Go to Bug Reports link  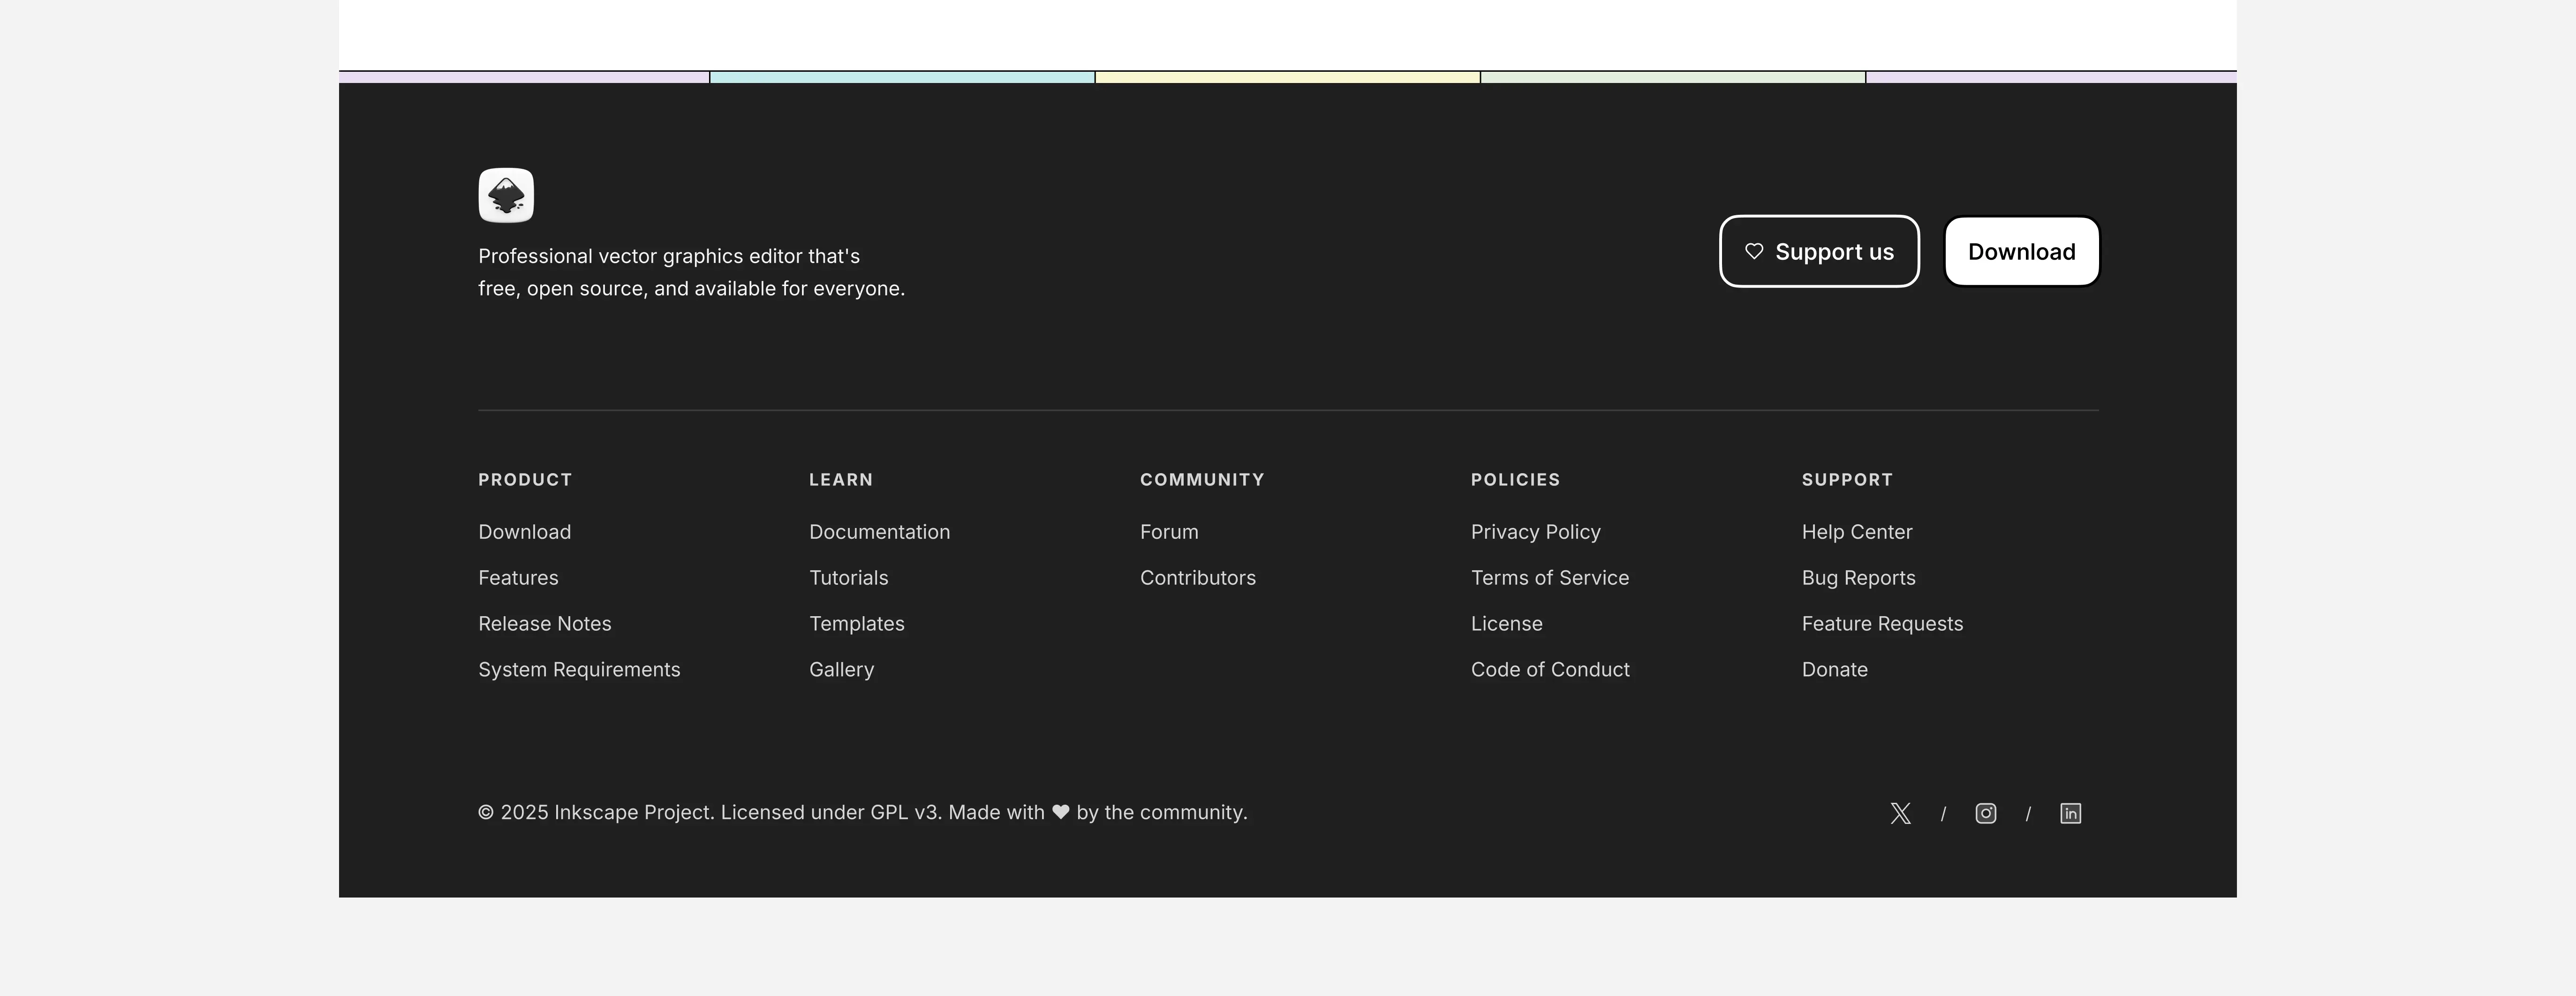pos(1858,578)
